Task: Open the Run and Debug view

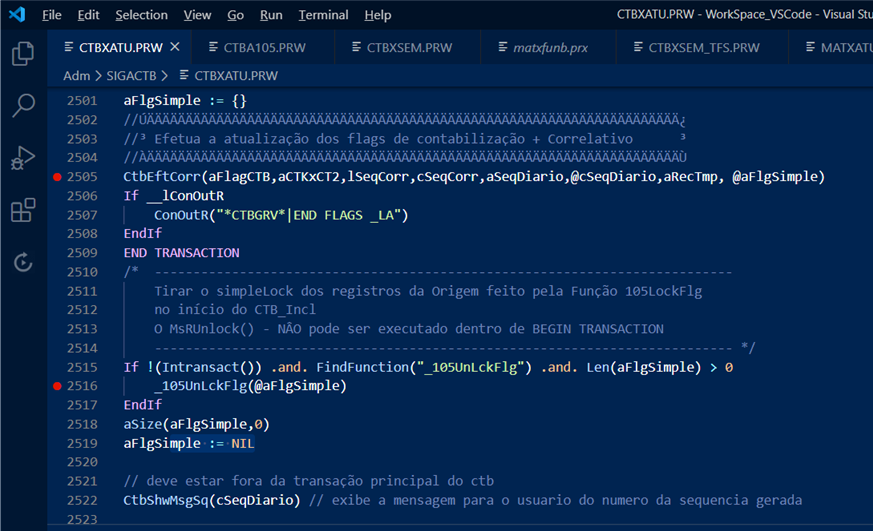Action: pyautogui.click(x=22, y=158)
